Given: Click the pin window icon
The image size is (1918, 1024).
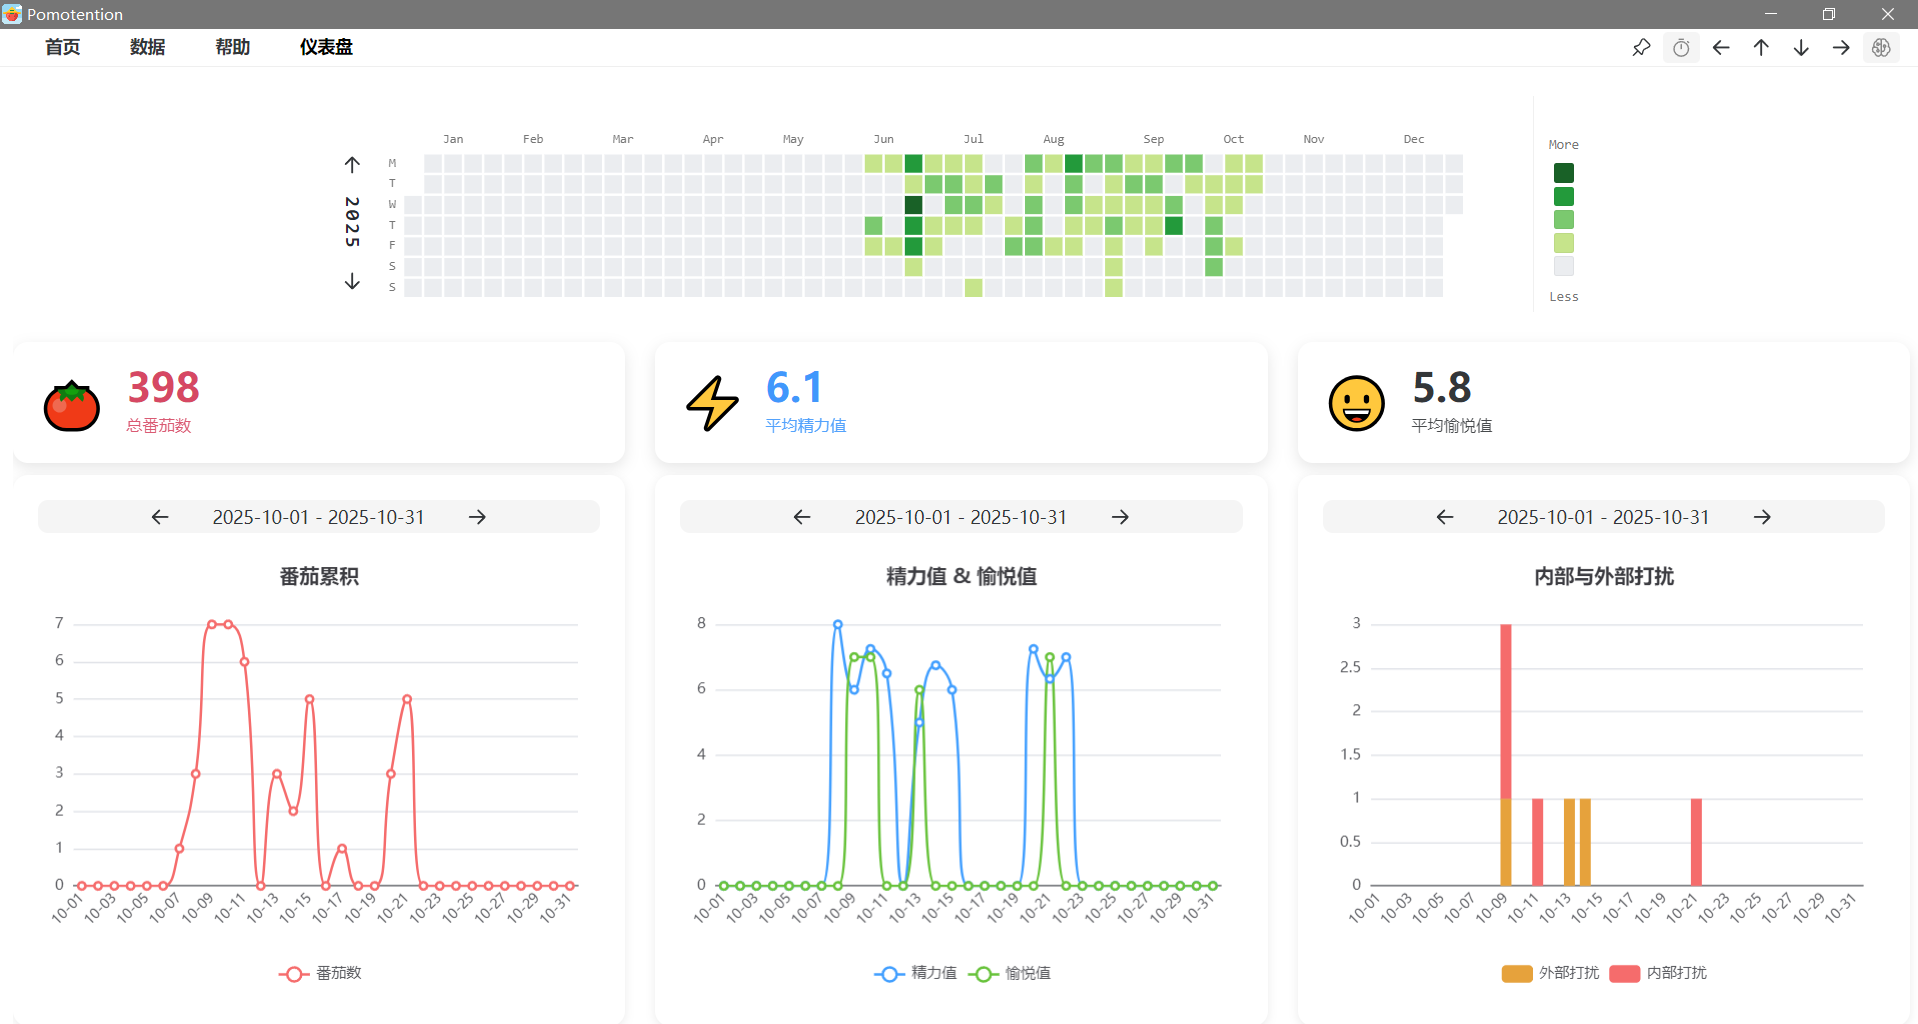Looking at the screenshot, I should point(1641,48).
